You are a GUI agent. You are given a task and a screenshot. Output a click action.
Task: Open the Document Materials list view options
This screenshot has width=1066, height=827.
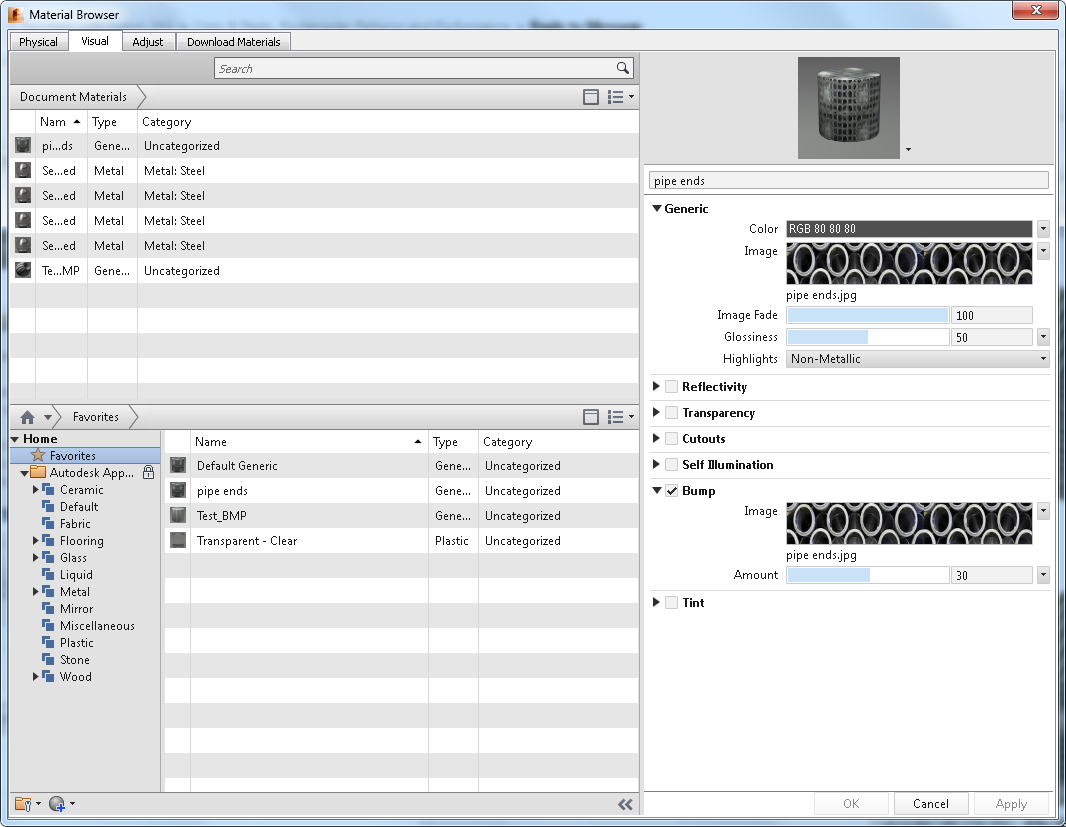pyautogui.click(x=617, y=97)
